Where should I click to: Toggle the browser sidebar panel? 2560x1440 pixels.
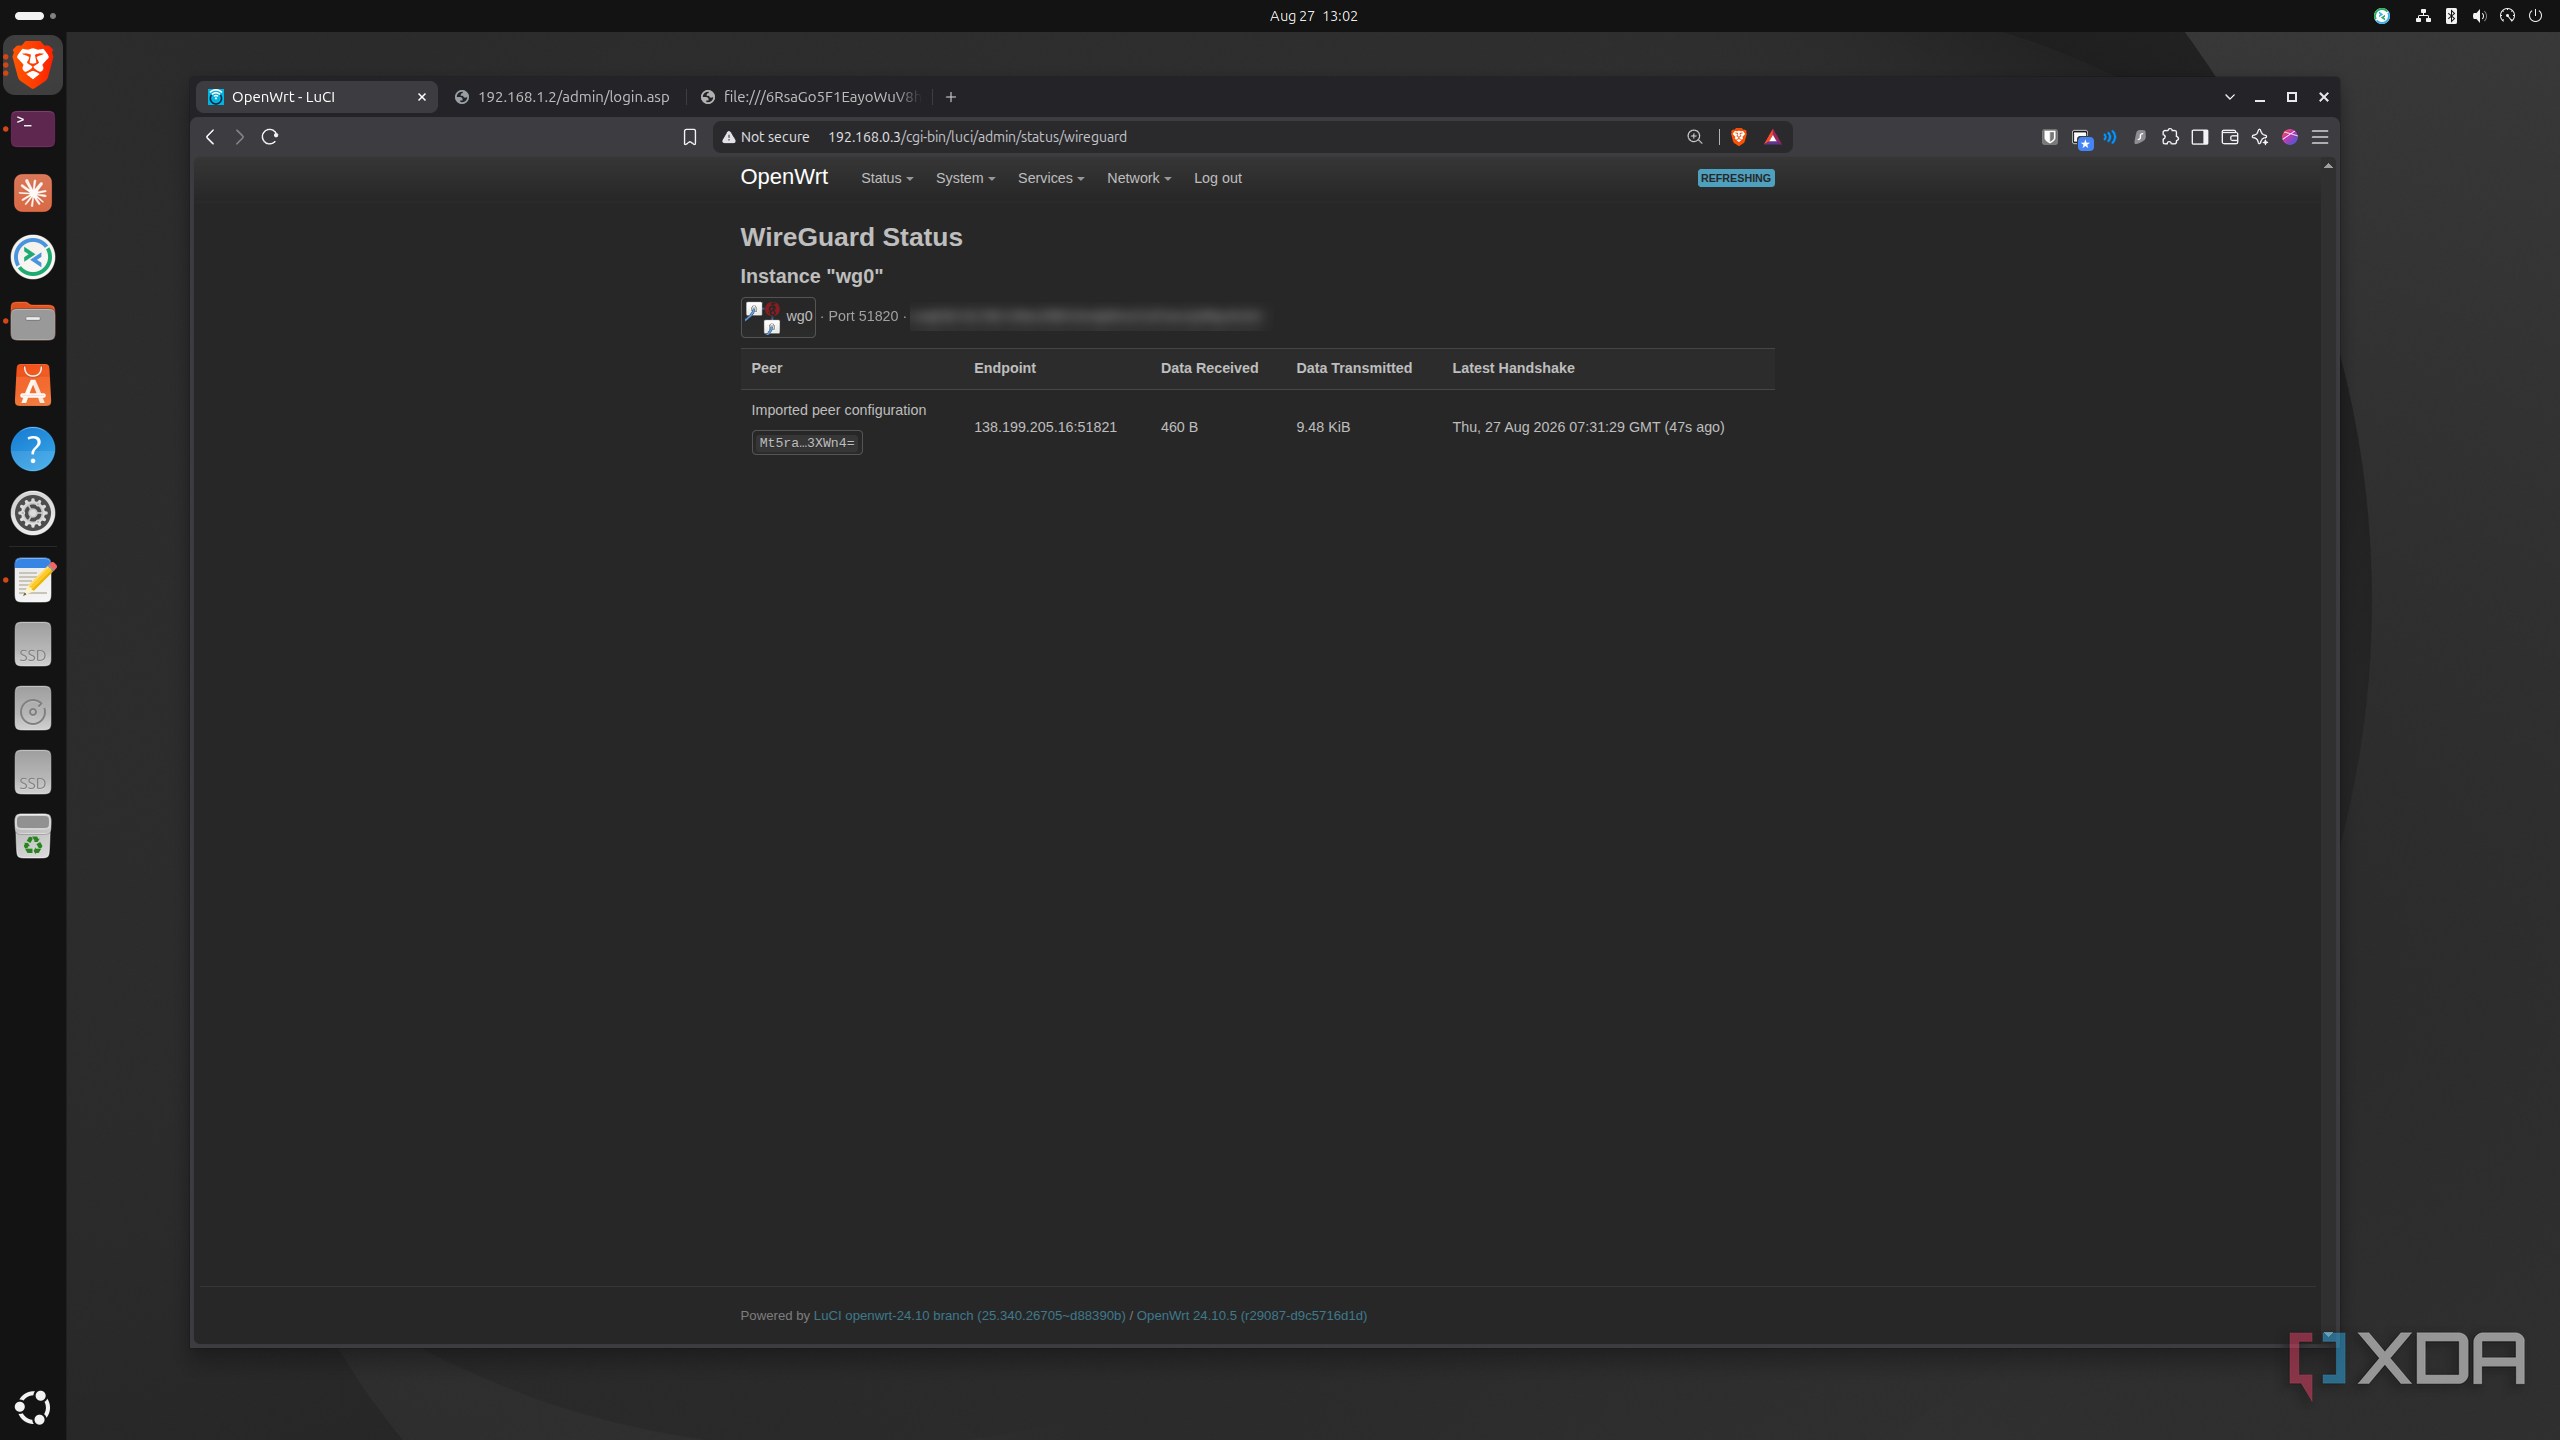tap(2200, 137)
